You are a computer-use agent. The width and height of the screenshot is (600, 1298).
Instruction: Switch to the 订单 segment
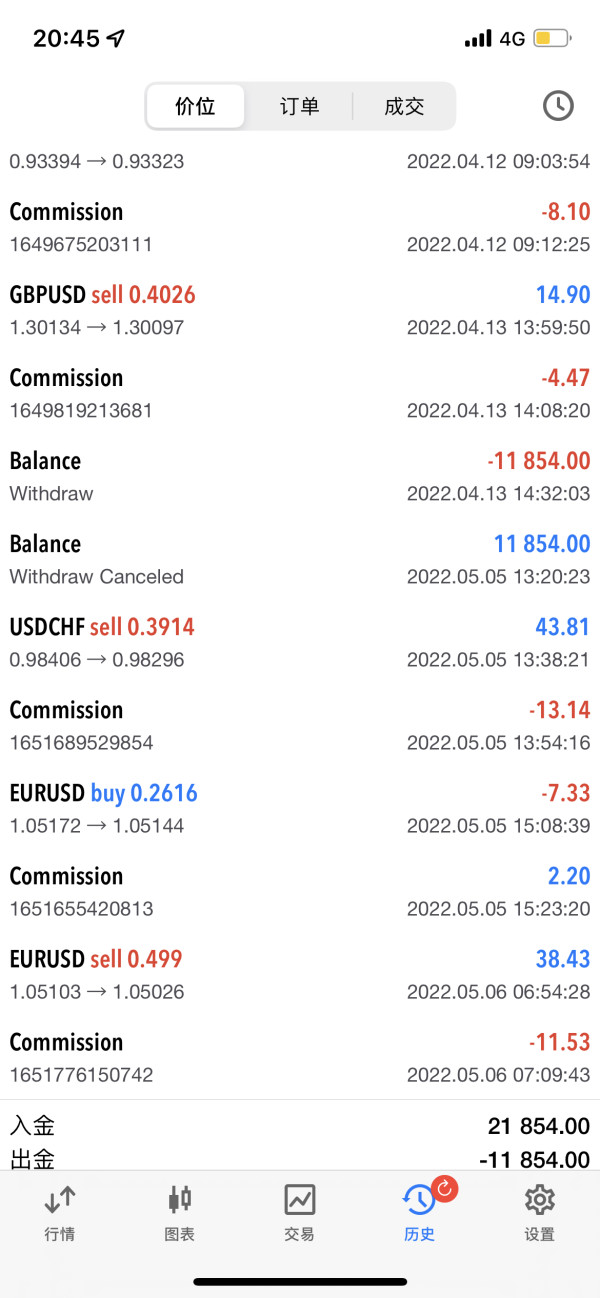(299, 107)
